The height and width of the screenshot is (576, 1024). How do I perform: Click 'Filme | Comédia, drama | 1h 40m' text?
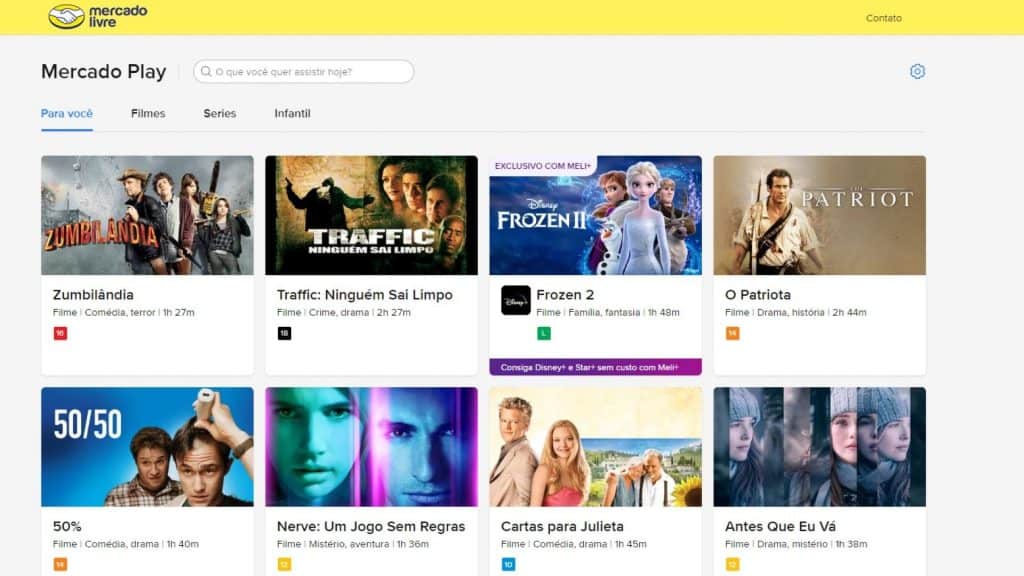click(x=125, y=544)
